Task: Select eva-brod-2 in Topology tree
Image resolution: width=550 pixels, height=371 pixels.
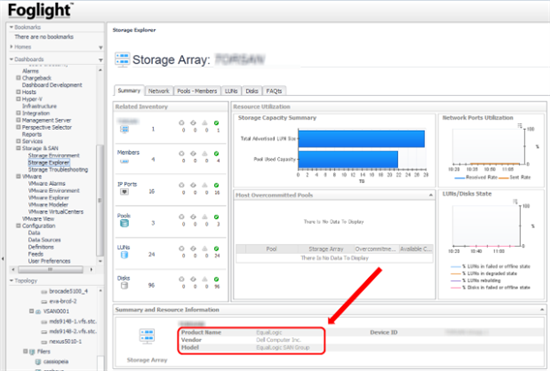Action: (x=63, y=301)
